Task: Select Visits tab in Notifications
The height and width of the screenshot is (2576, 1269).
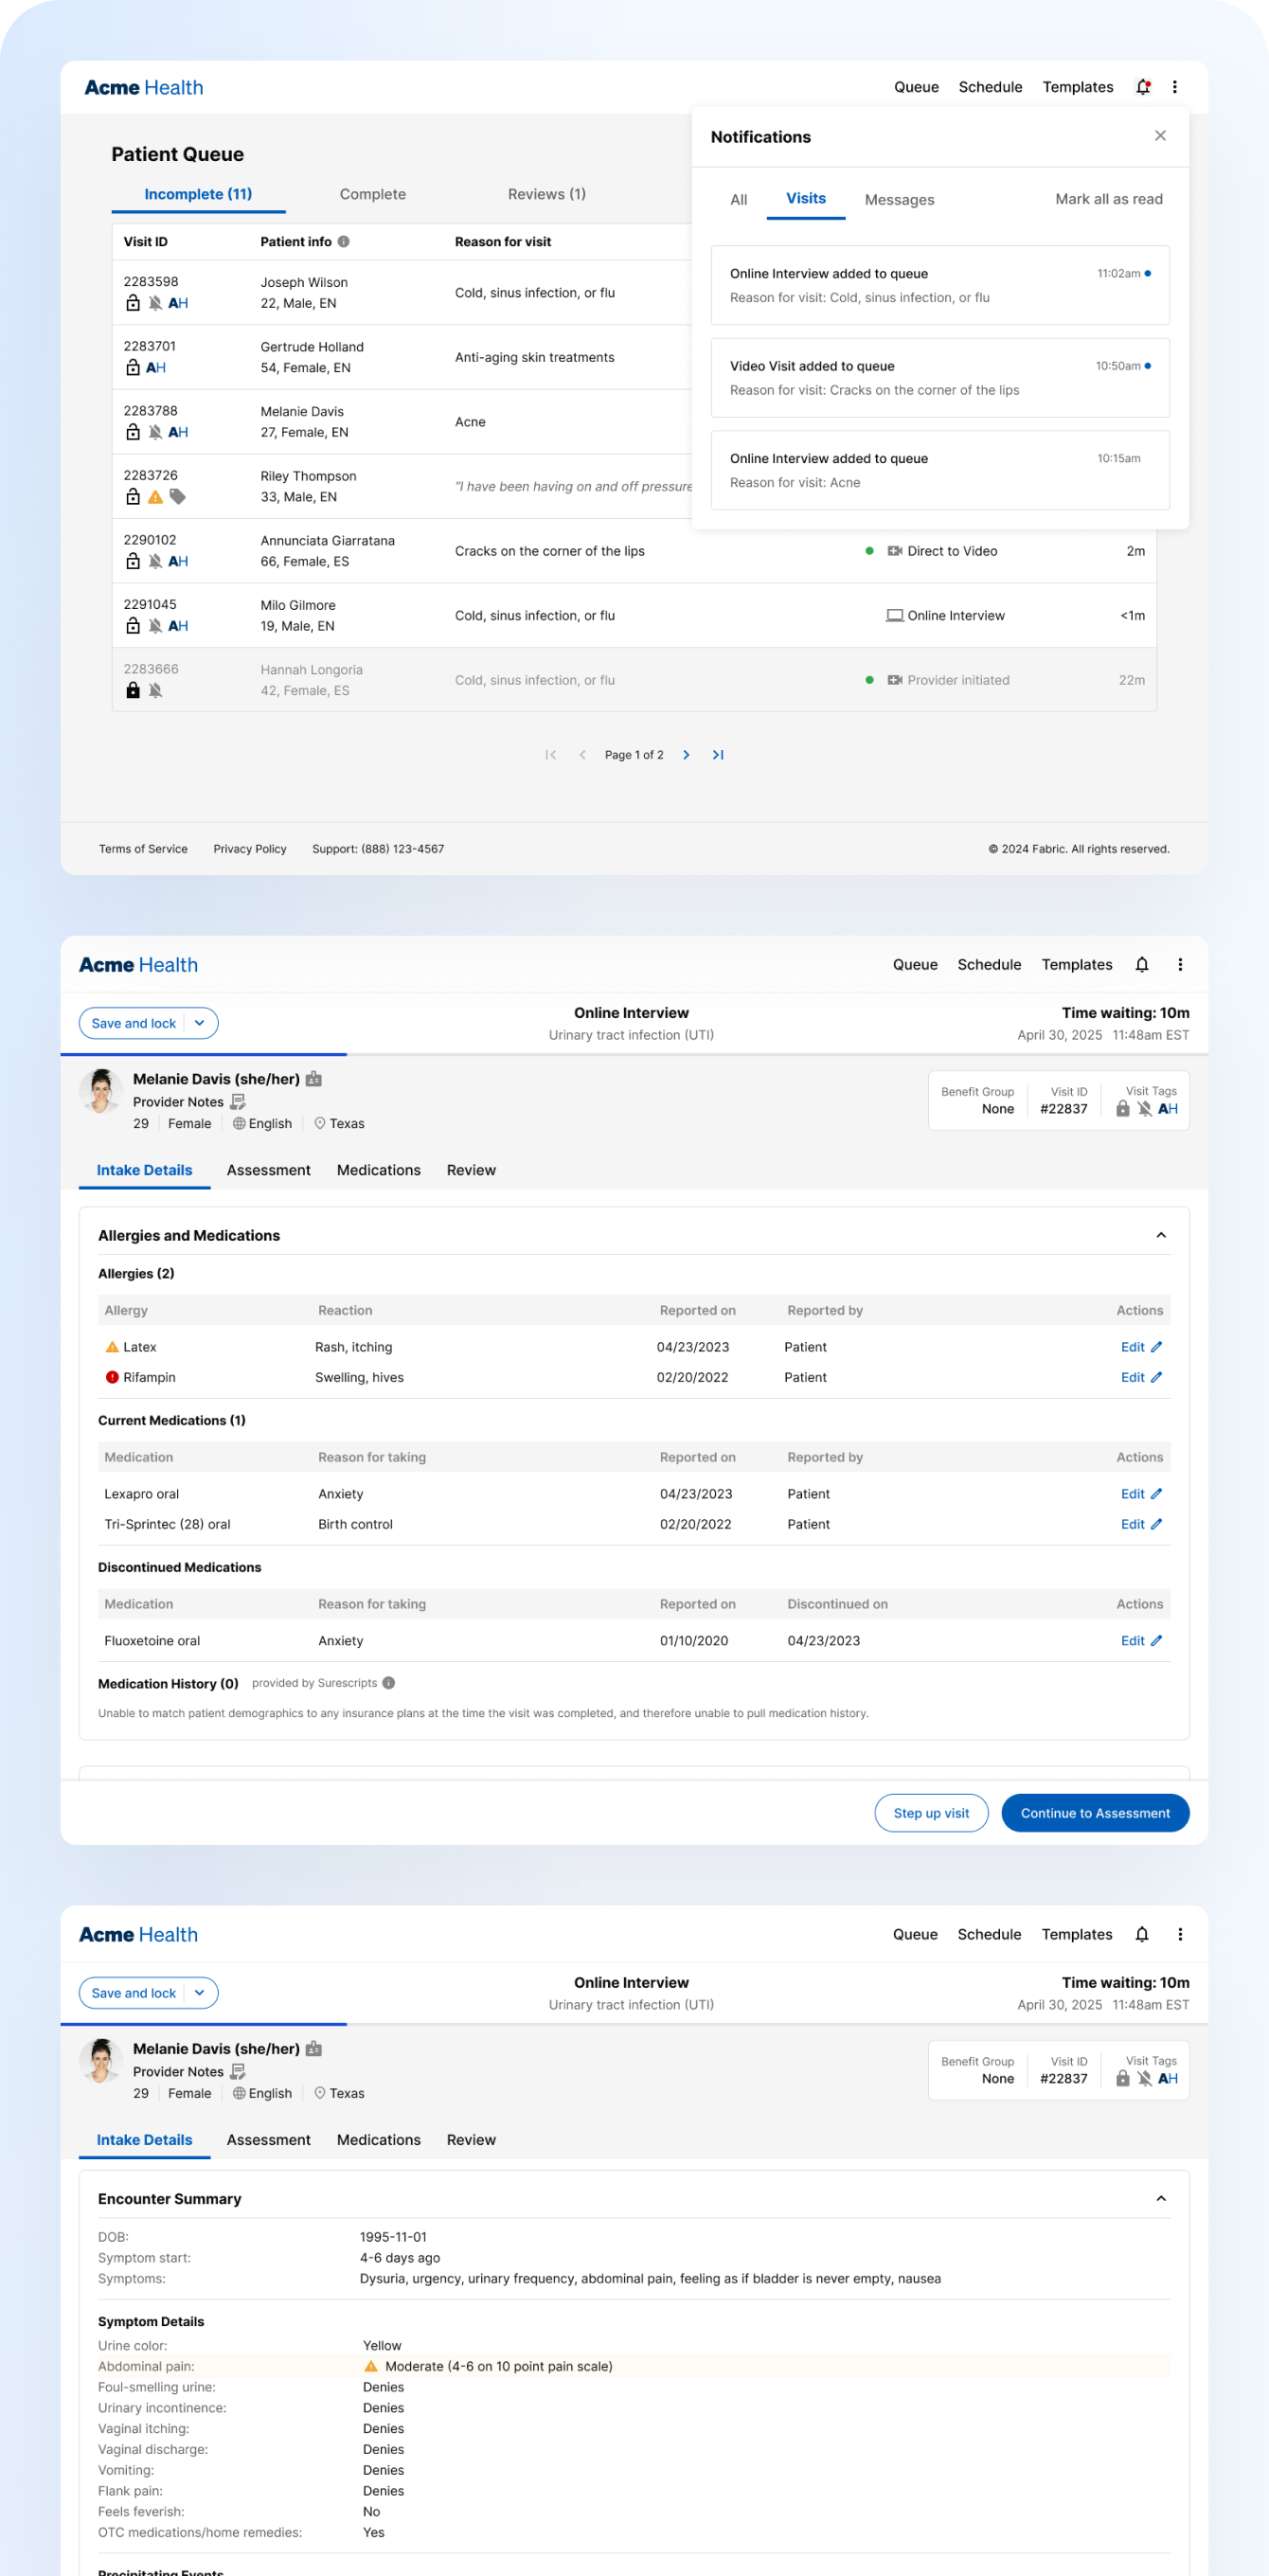Action: click(x=806, y=199)
